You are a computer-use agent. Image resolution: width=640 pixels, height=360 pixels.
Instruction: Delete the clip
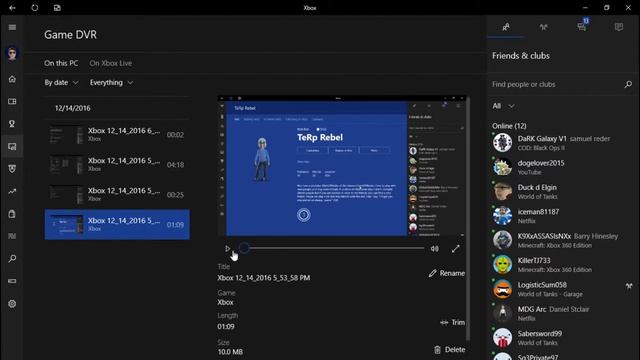[x=449, y=350]
